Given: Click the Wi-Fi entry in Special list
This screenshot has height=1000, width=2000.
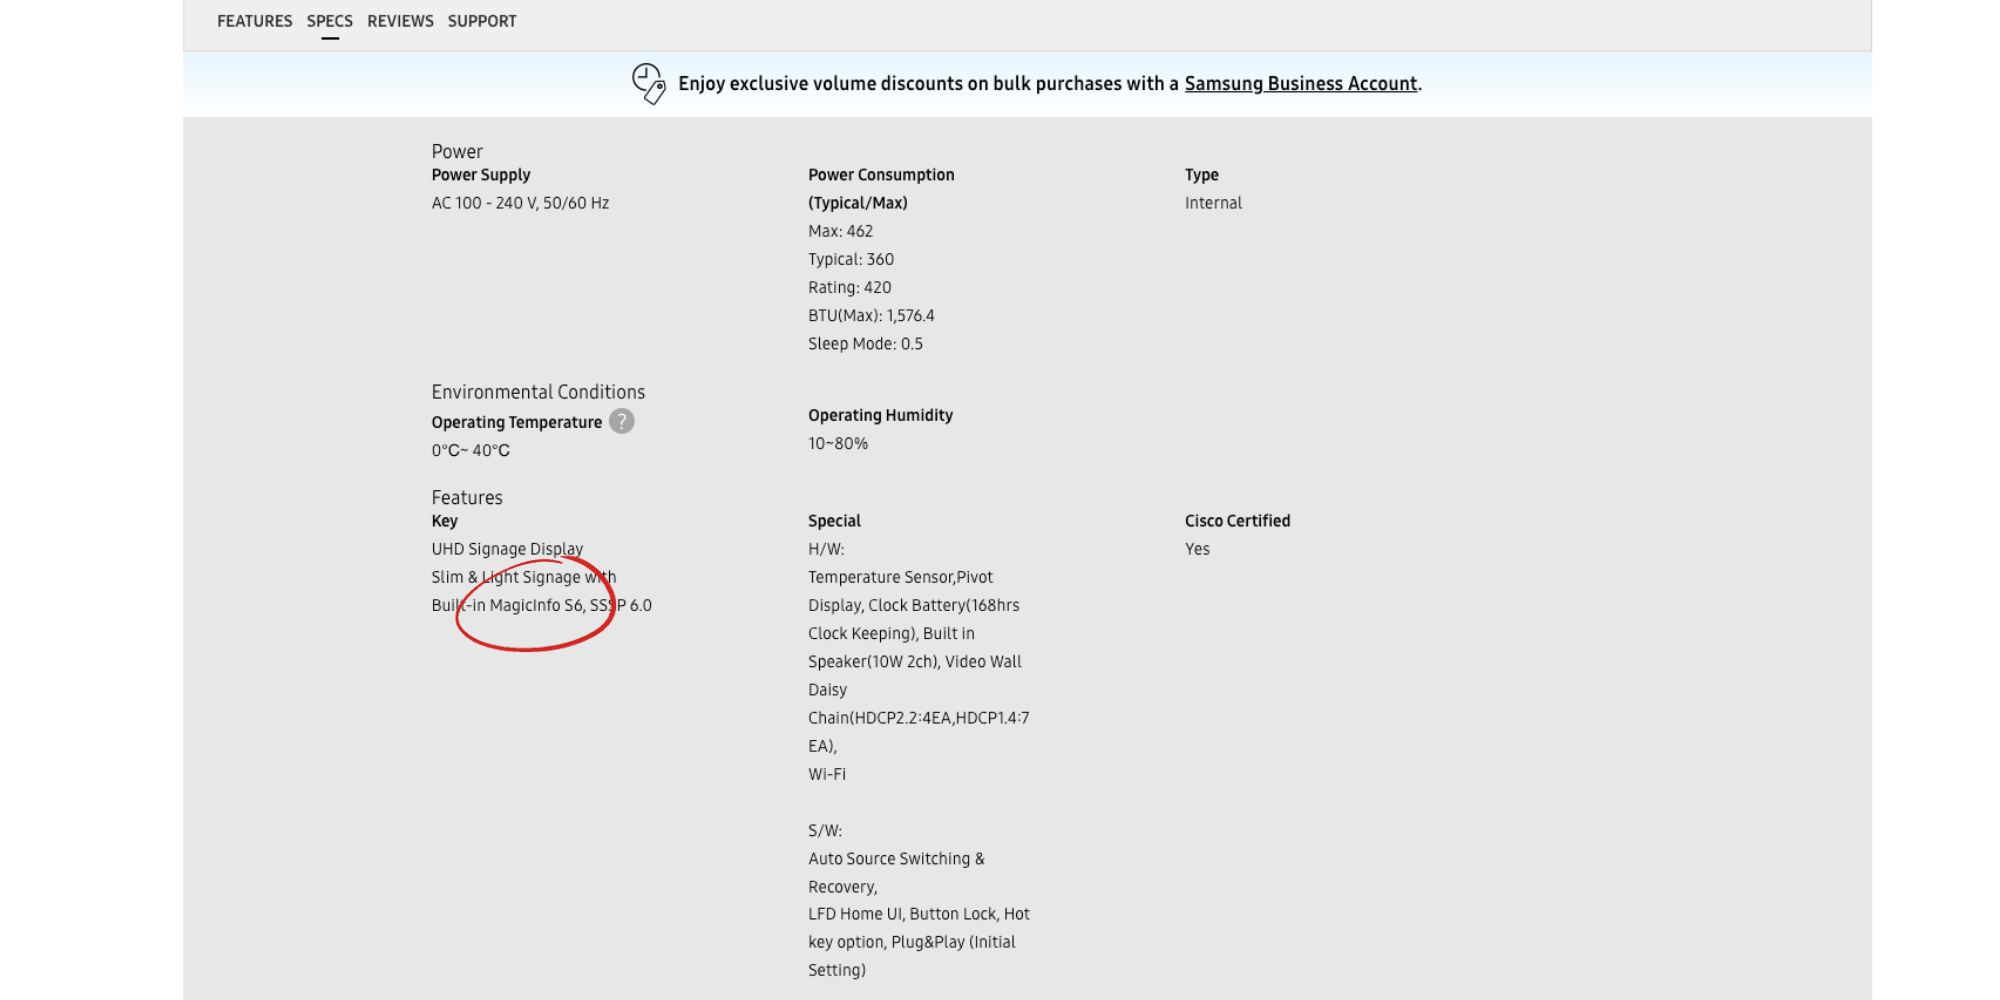Looking at the screenshot, I should point(827,774).
